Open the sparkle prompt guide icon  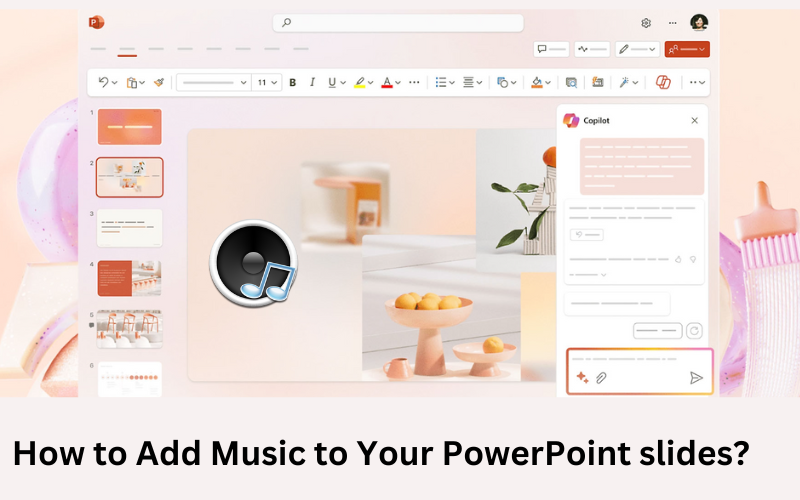point(582,378)
